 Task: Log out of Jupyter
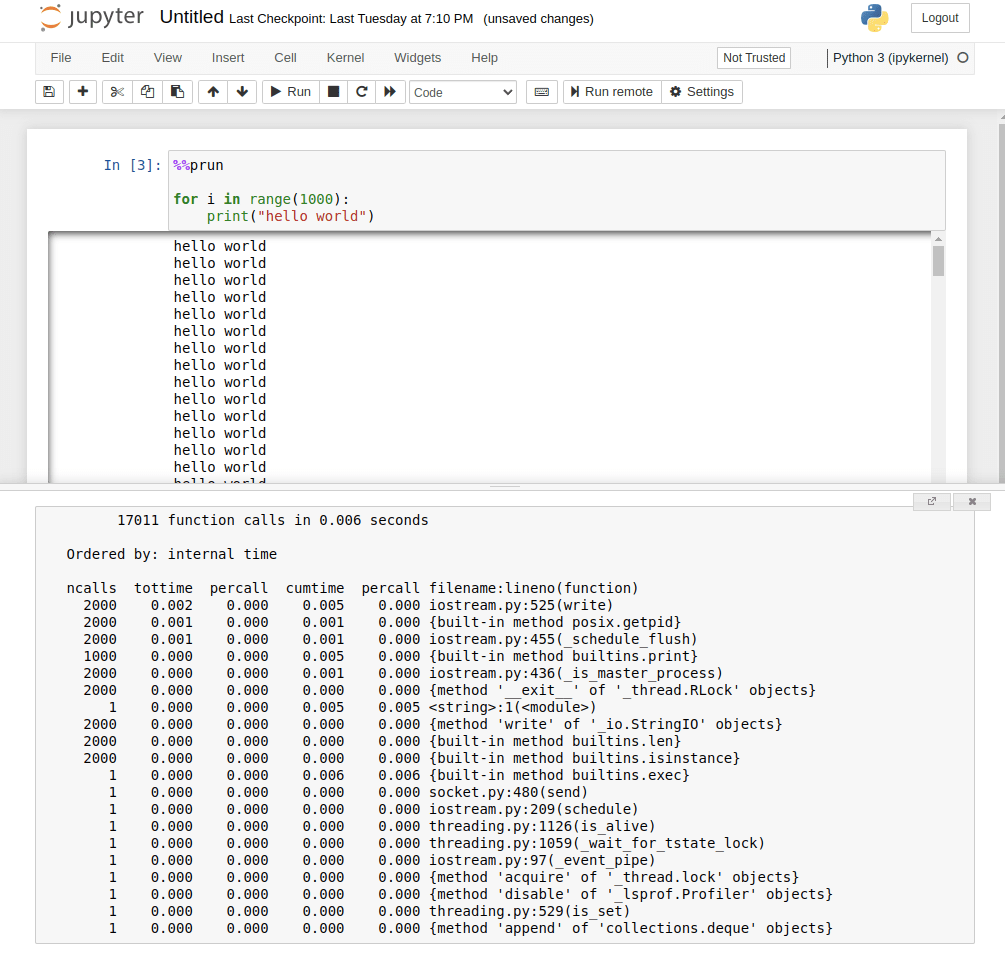click(939, 17)
